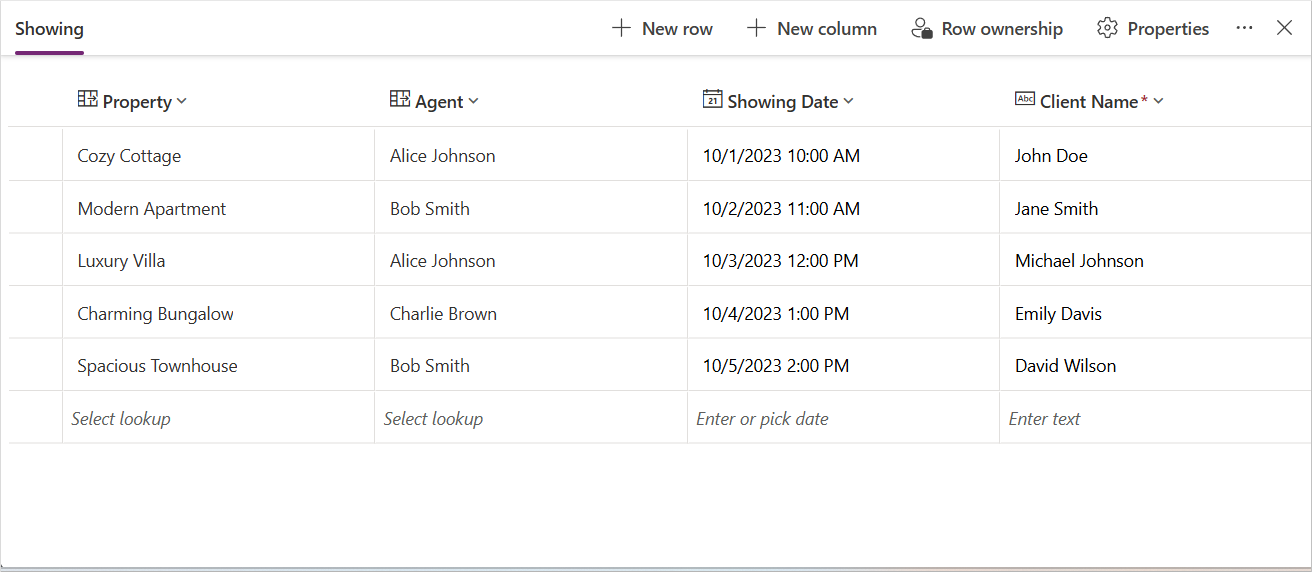The image size is (1312, 572).
Task: Expand the Property column dropdown chevron
Action: click(182, 101)
